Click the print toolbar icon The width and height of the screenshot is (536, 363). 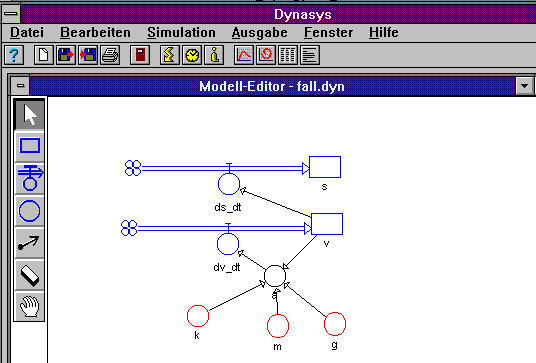(110, 55)
